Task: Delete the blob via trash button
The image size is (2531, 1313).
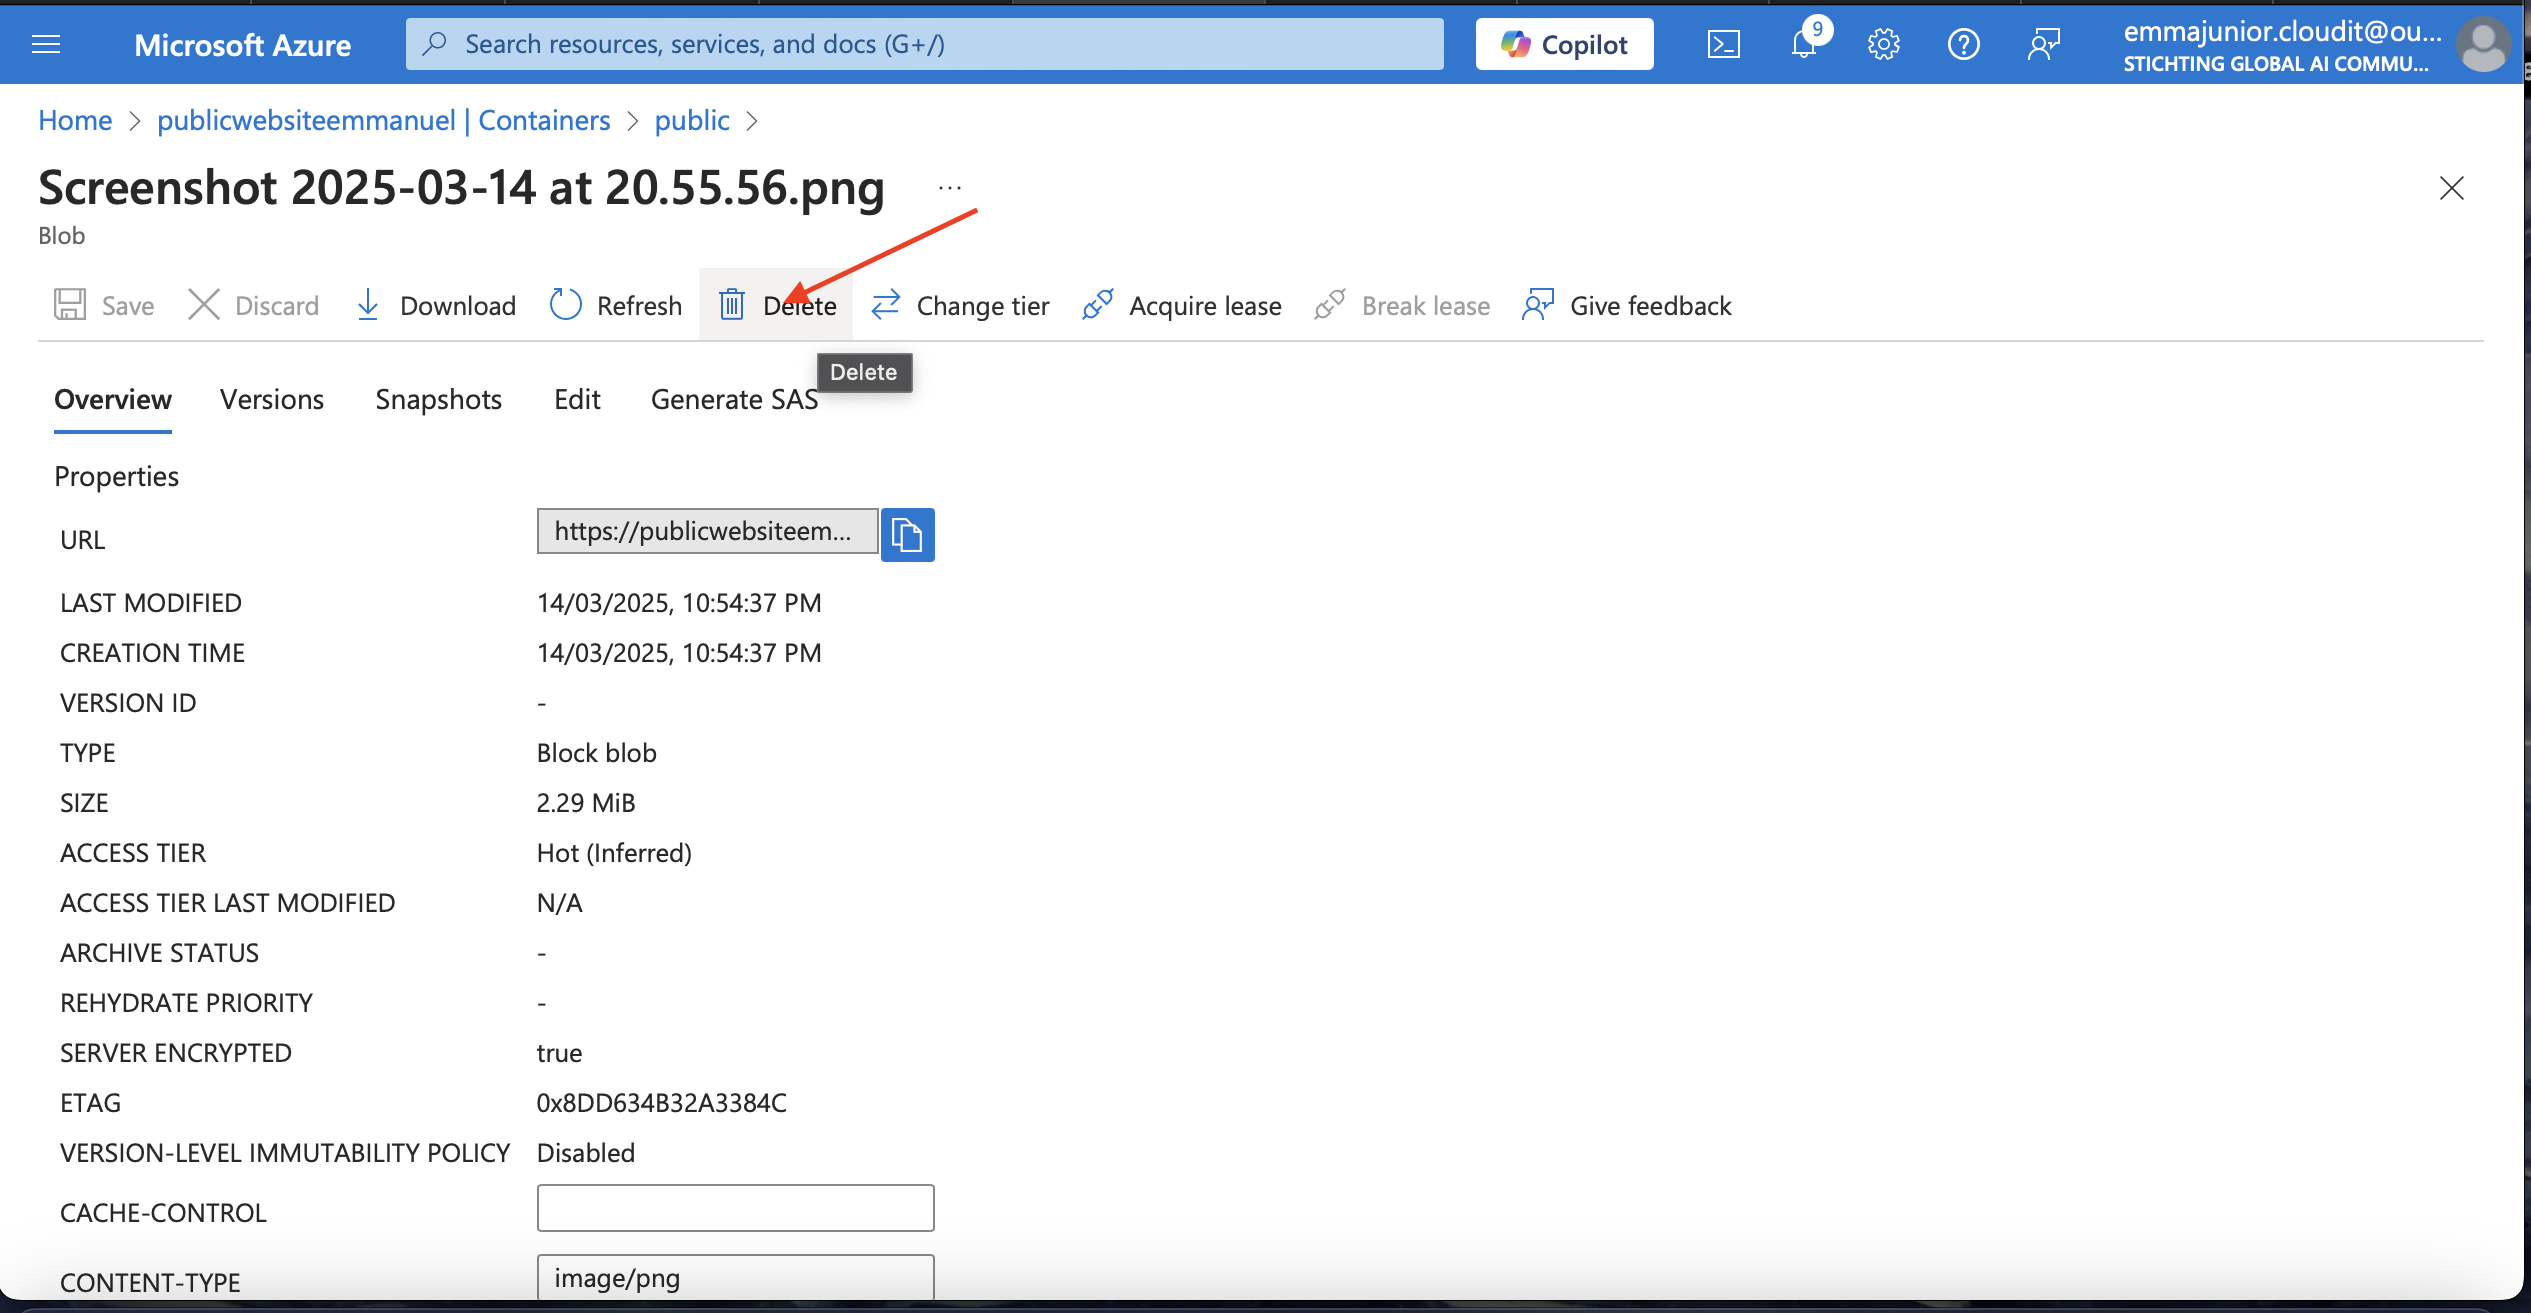Action: pyautogui.click(x=777, y=305)
